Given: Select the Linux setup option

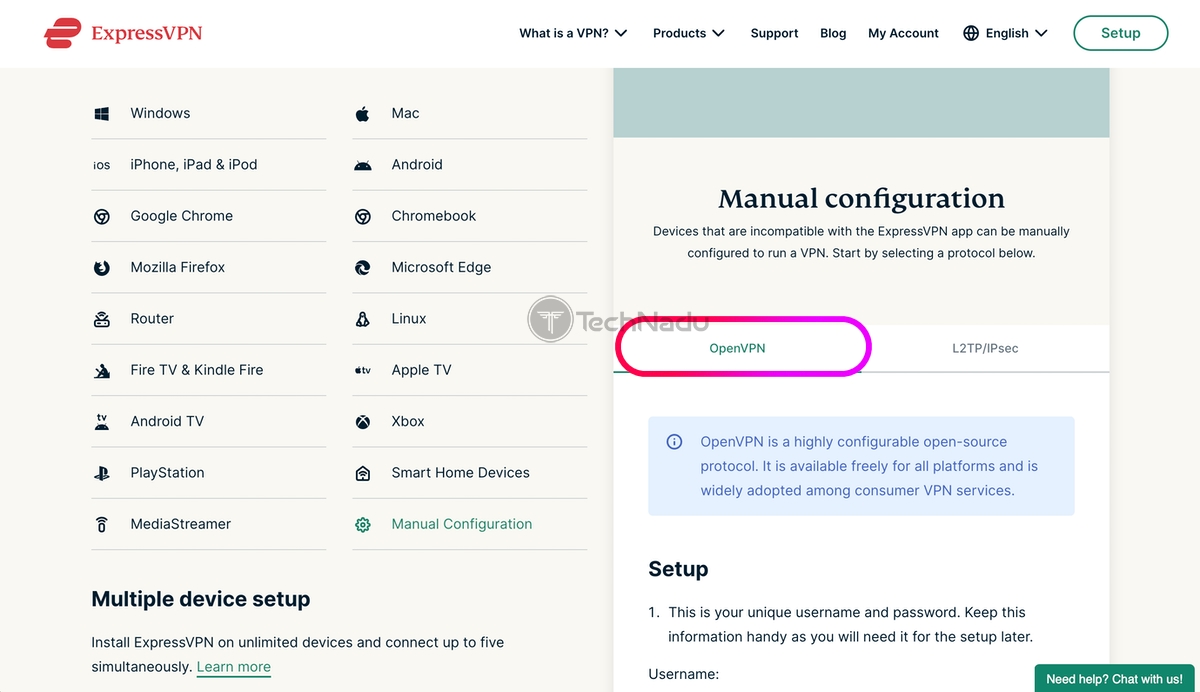Looking at the screenshot, I should (x=469, y=319).
